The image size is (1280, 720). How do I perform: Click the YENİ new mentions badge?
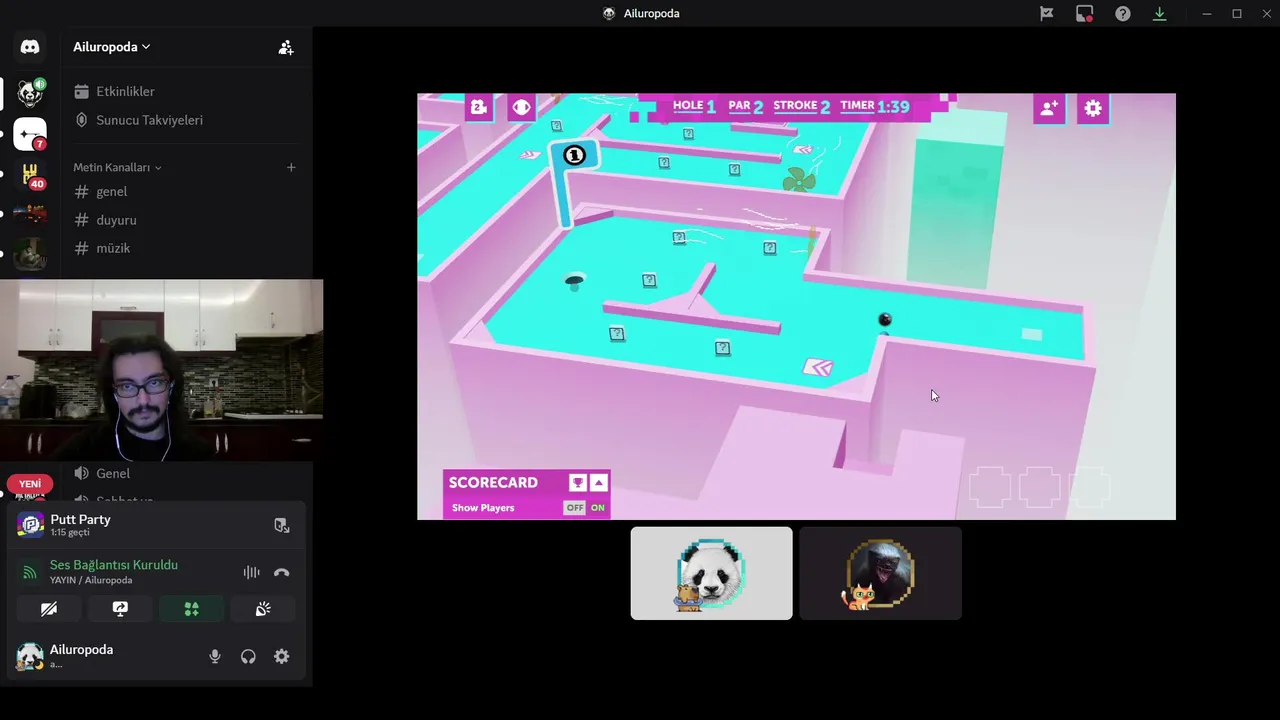(30, 484)
